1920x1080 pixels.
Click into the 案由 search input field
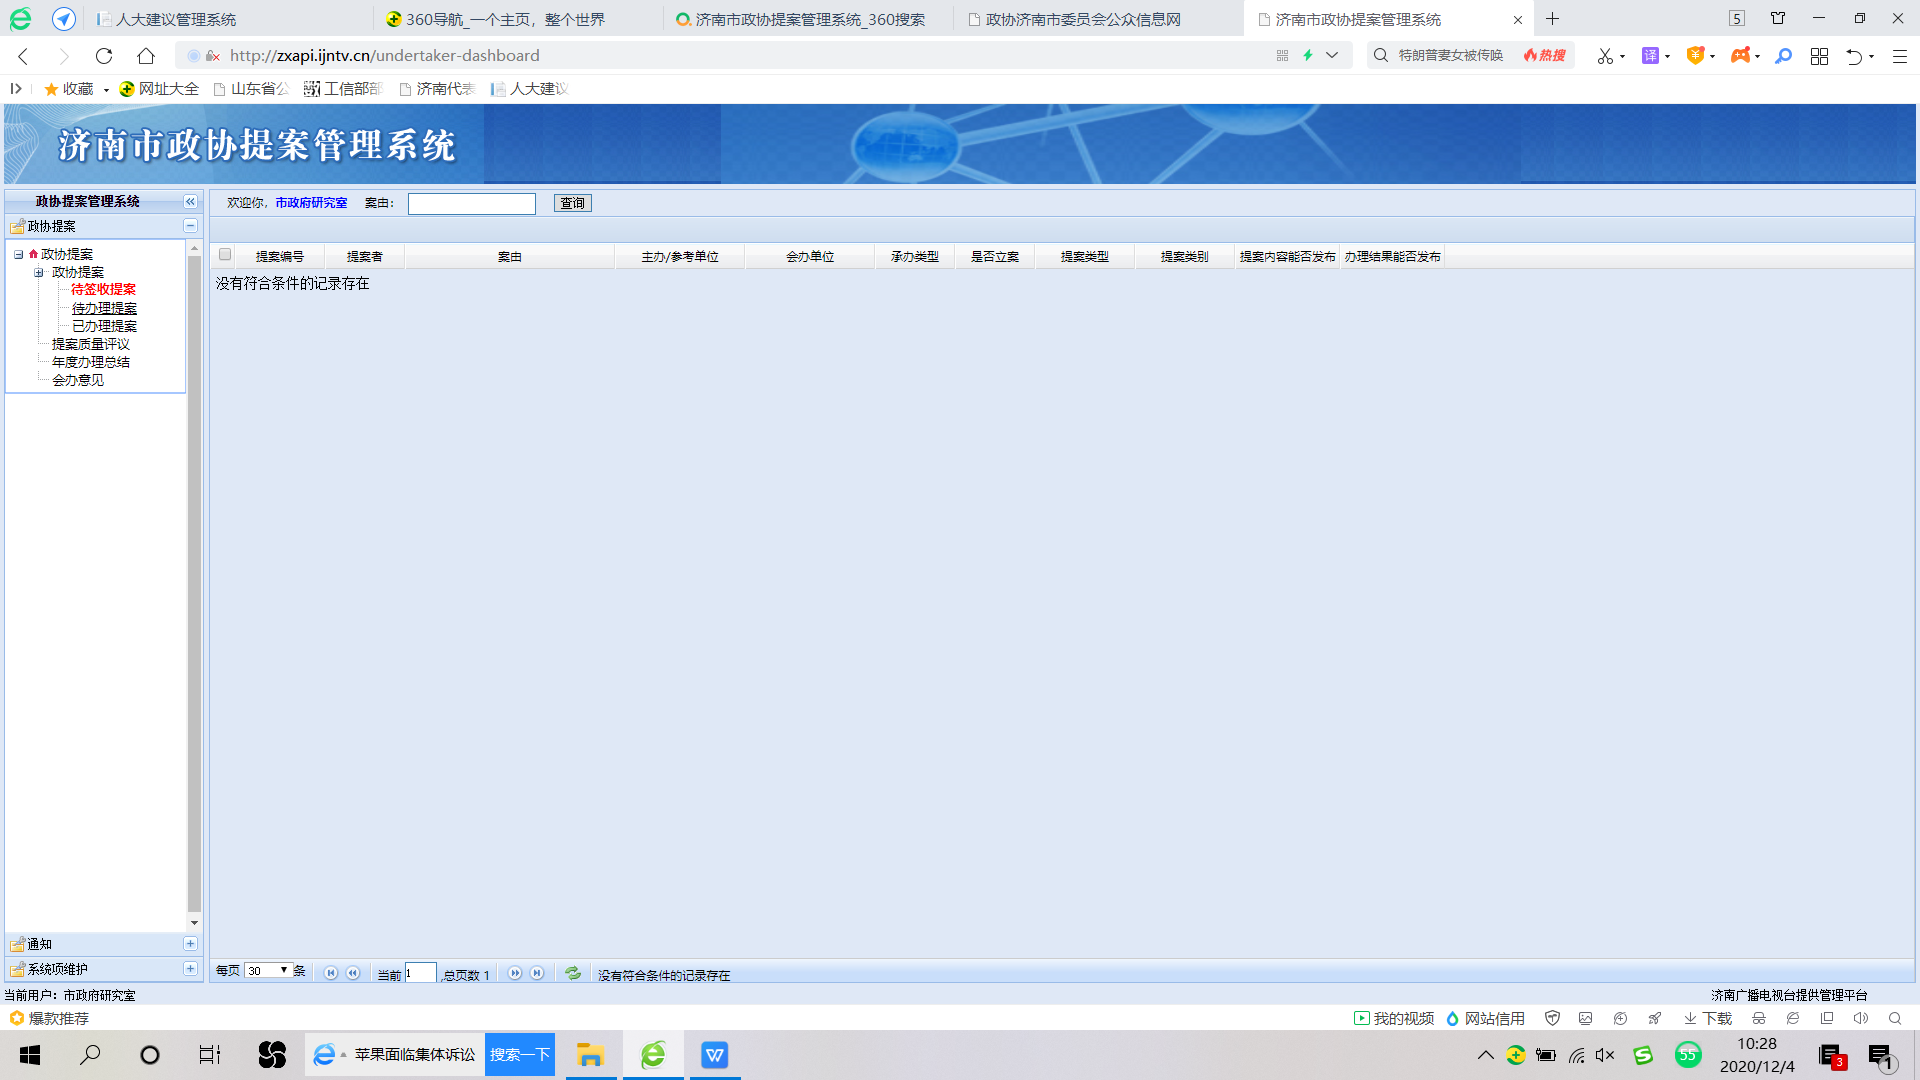[471, 204]
